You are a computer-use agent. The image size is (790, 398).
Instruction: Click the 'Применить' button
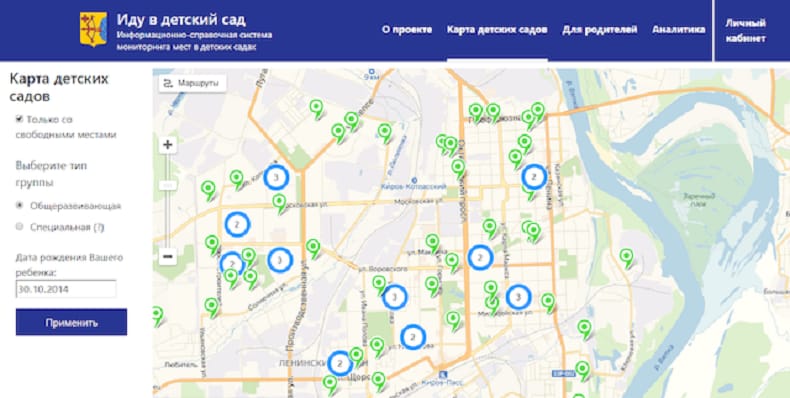71,322
